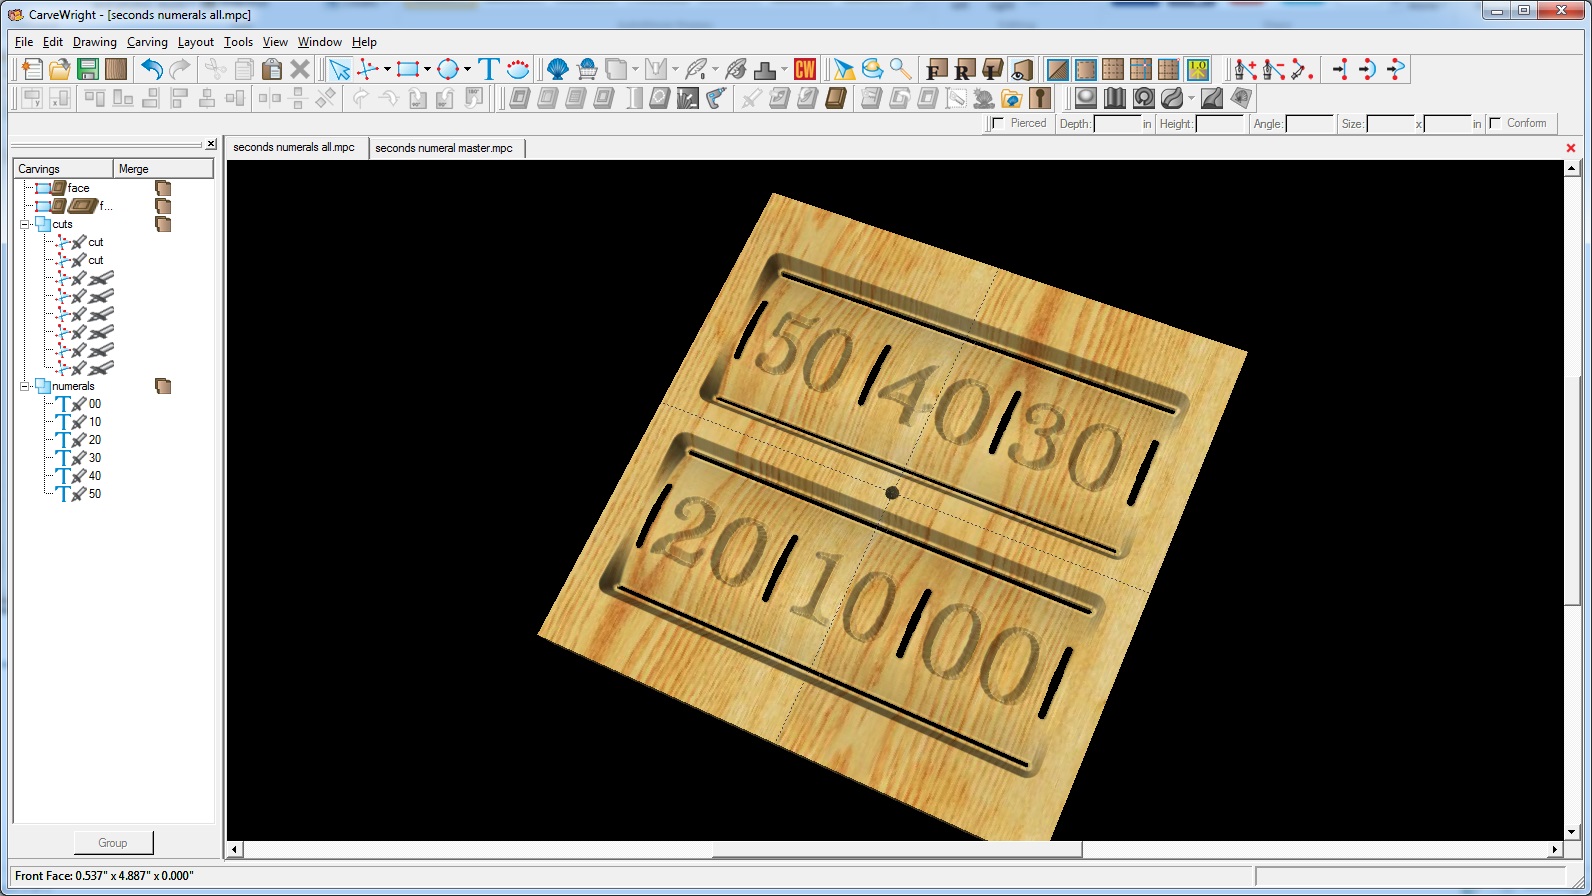
Task: Toggle the merge icon for cuts group
Action: point(163,224)
